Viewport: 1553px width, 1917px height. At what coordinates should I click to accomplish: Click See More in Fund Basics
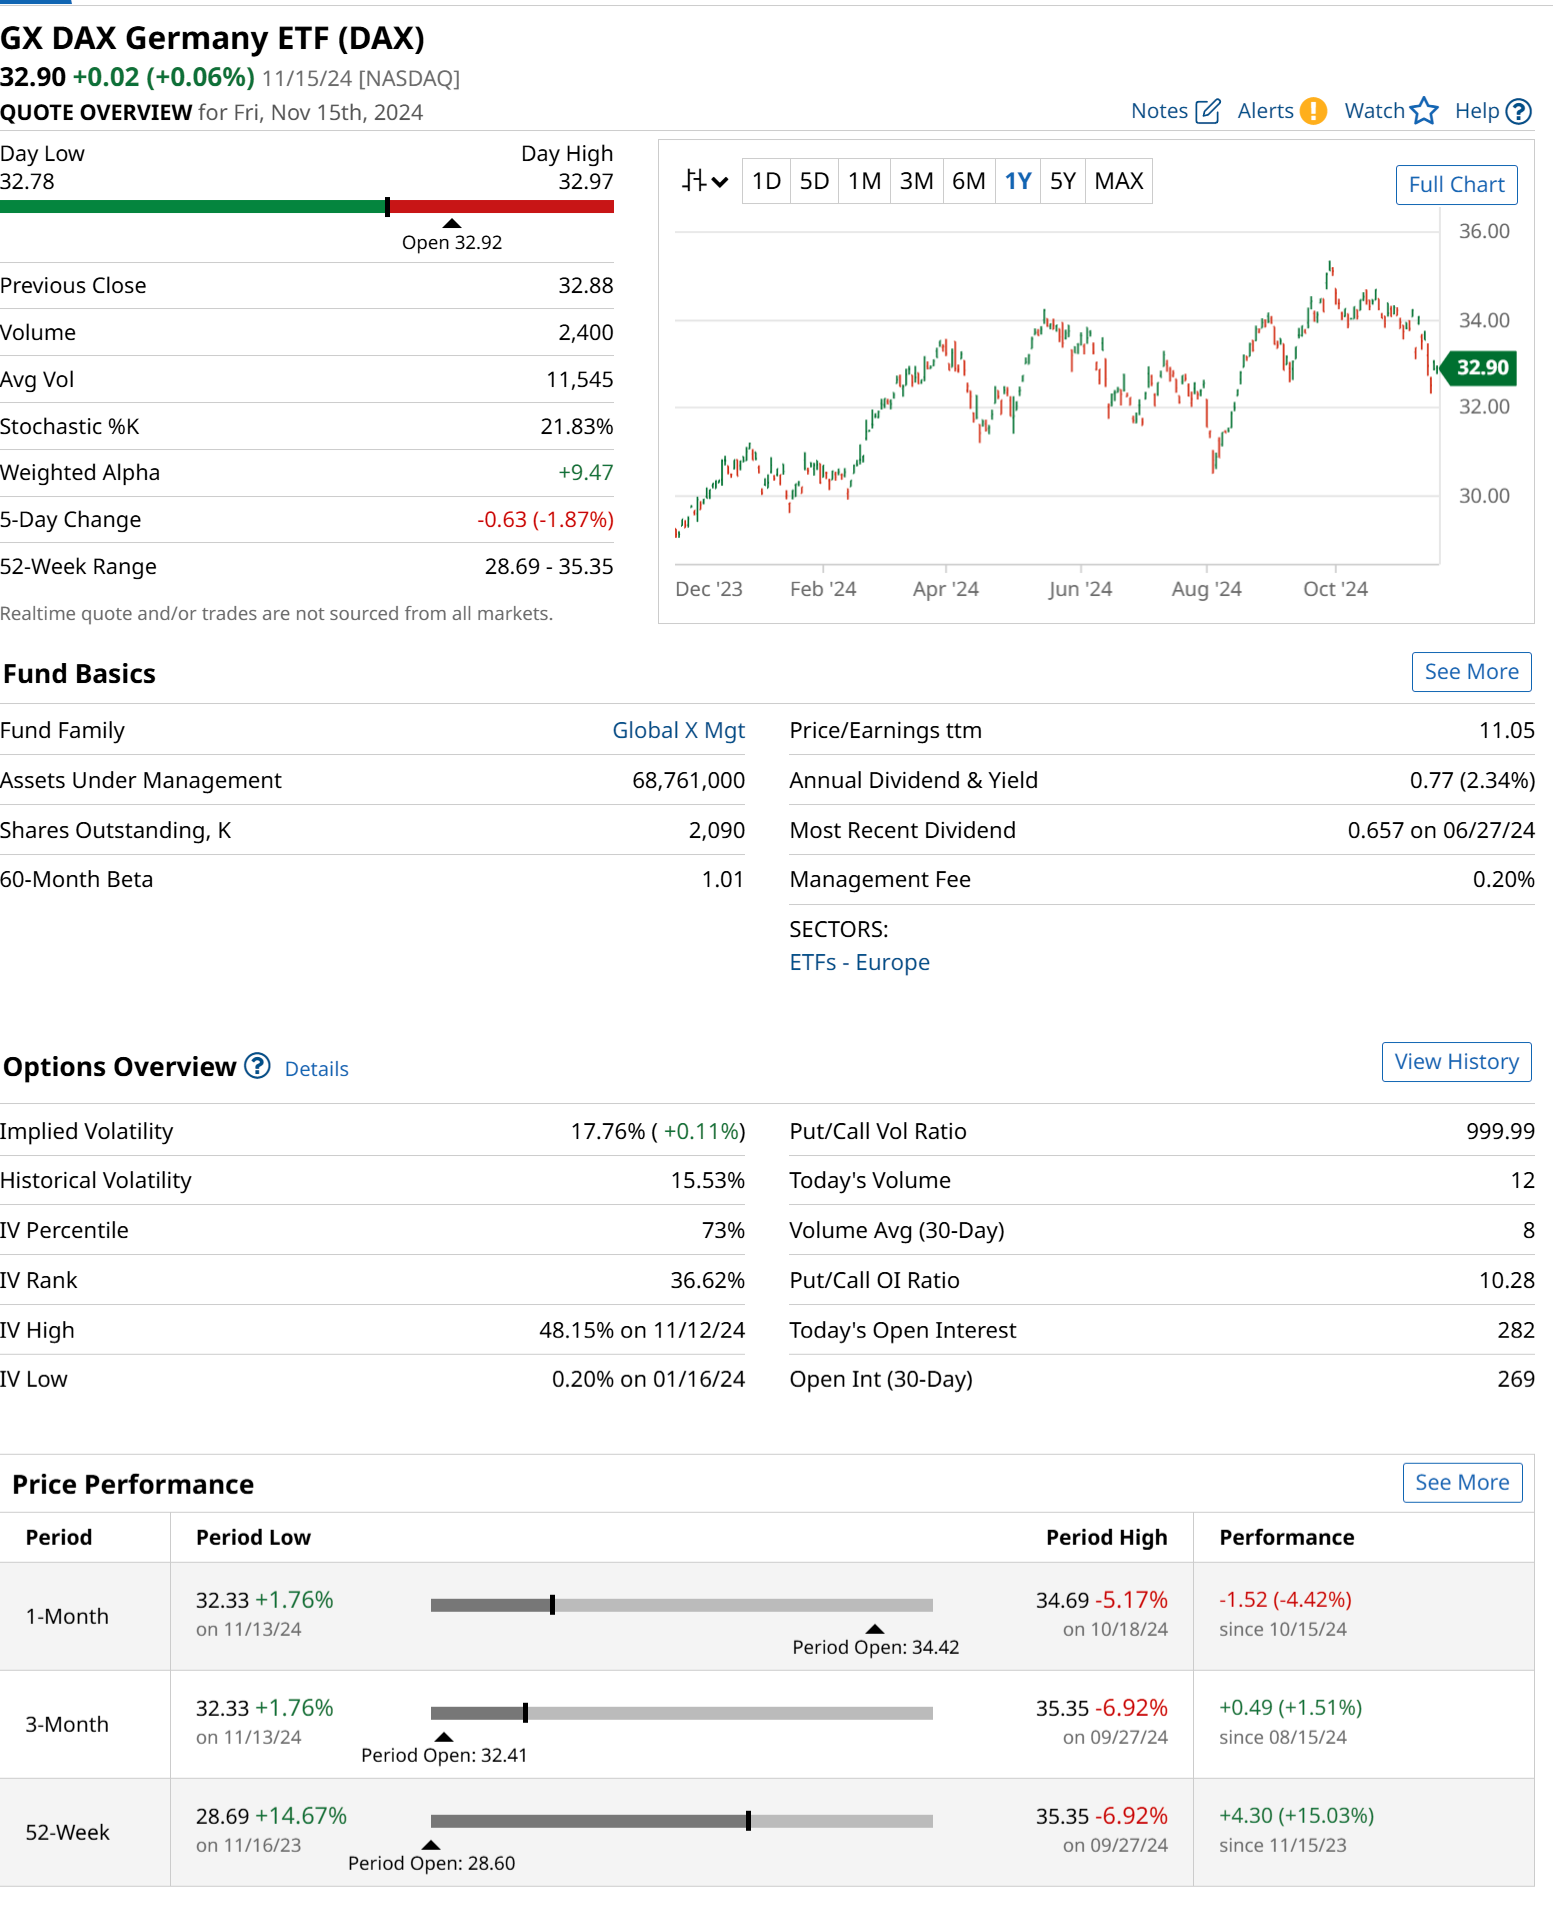(1471, 672)
